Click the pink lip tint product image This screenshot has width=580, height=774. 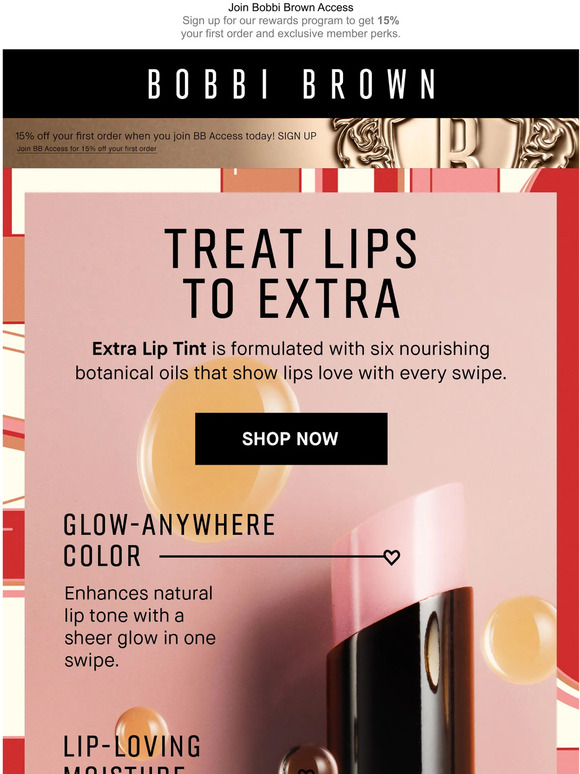(x=401, y=629)
